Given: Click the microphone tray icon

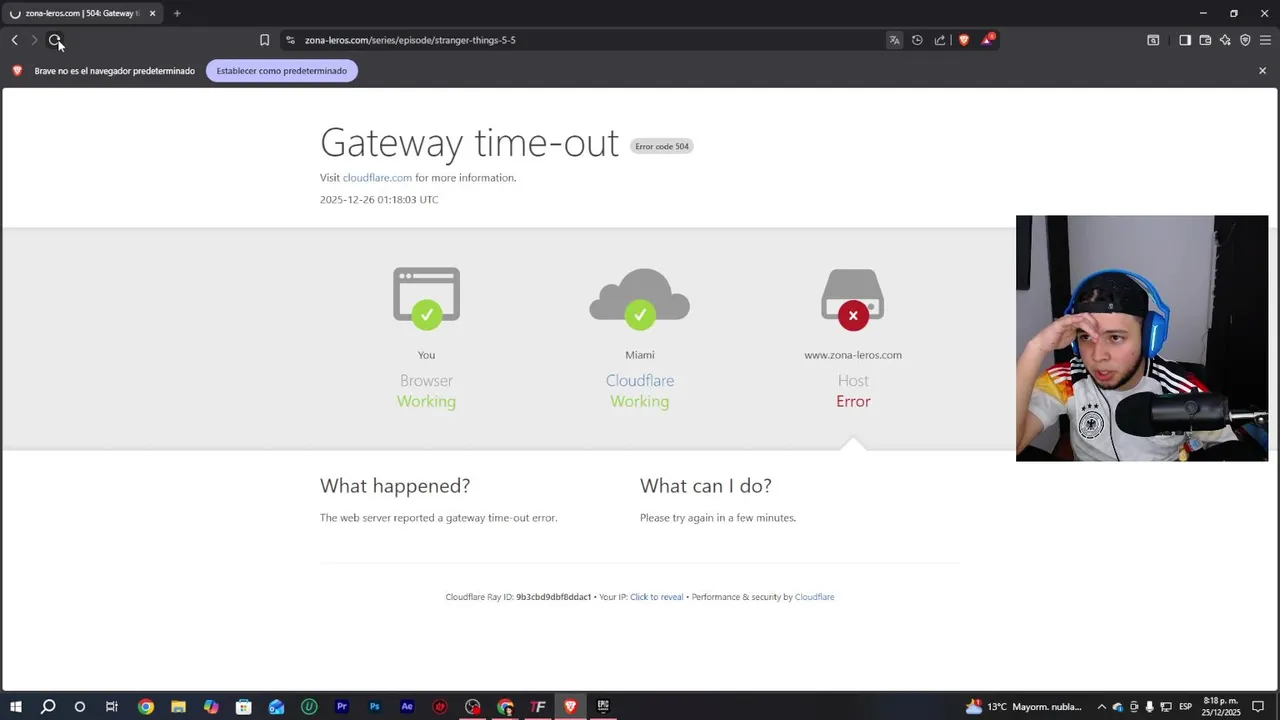Looking at the screenshot, I should pos(1150,706).
